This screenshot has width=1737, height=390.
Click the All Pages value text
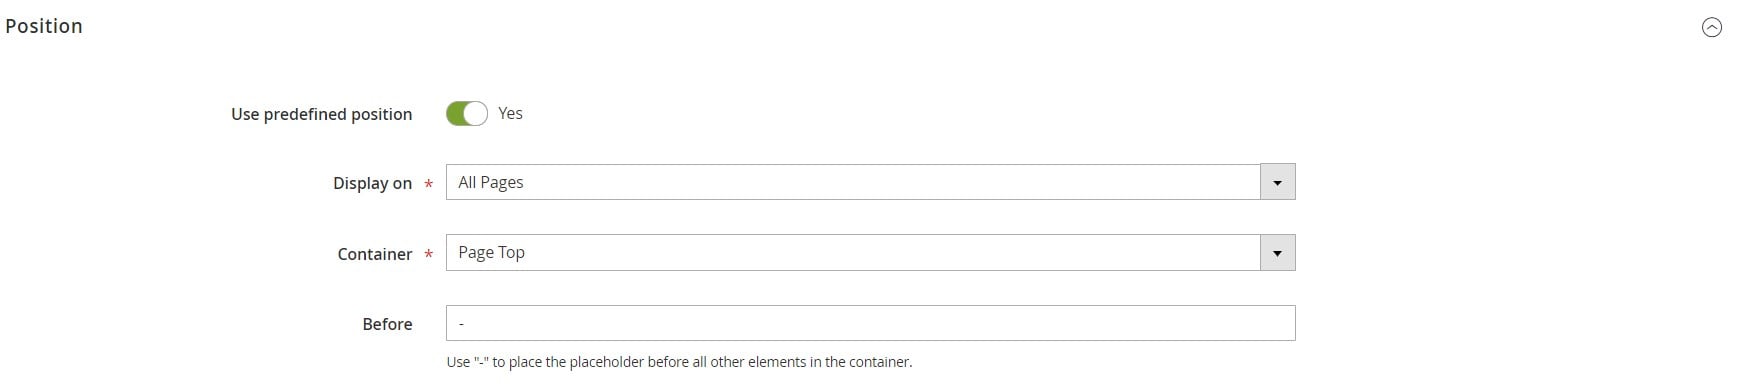(x=490, y=182)
